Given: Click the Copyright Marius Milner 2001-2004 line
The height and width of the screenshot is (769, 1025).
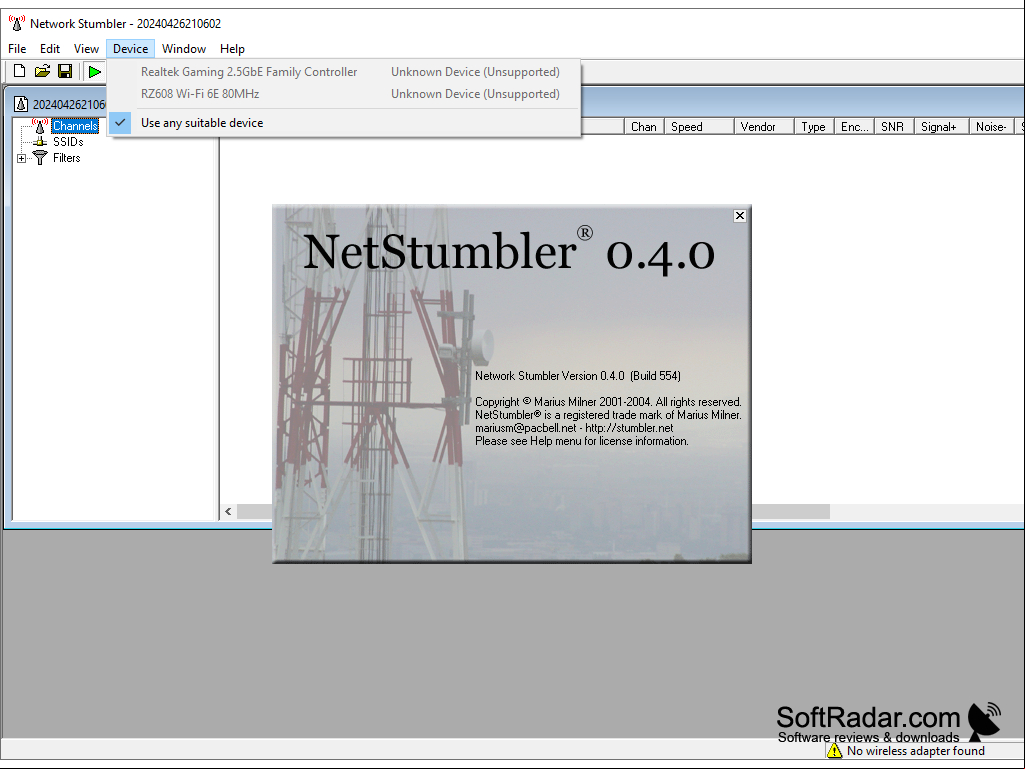Looking at the screenshot, I should [x=608, y=402].
